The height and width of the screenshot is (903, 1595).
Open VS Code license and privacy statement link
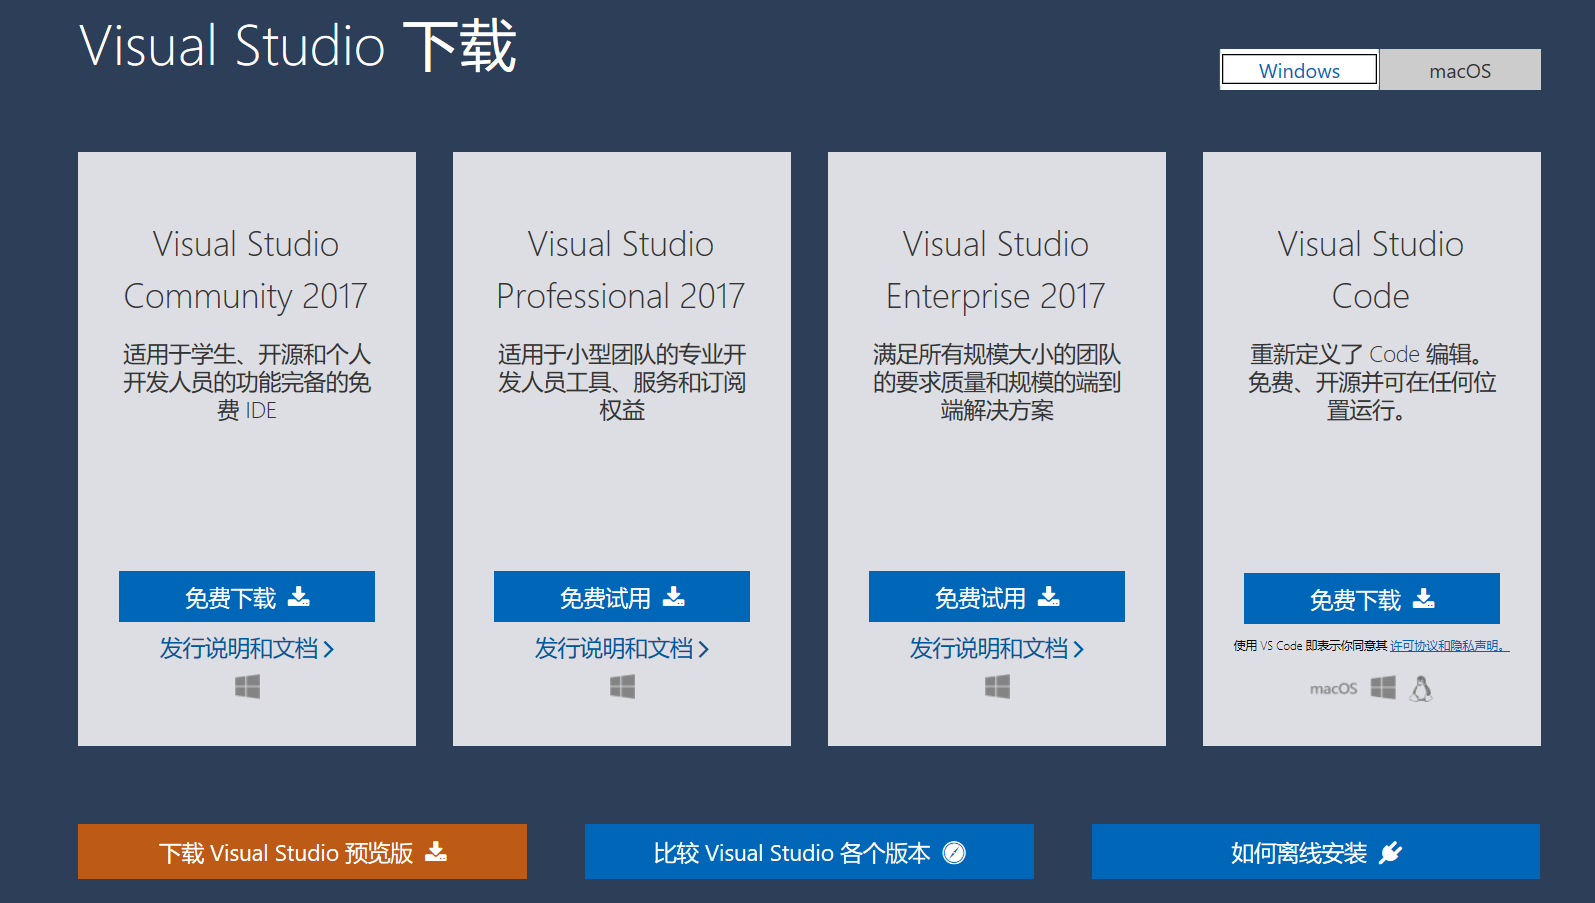tap(1449, 646)
